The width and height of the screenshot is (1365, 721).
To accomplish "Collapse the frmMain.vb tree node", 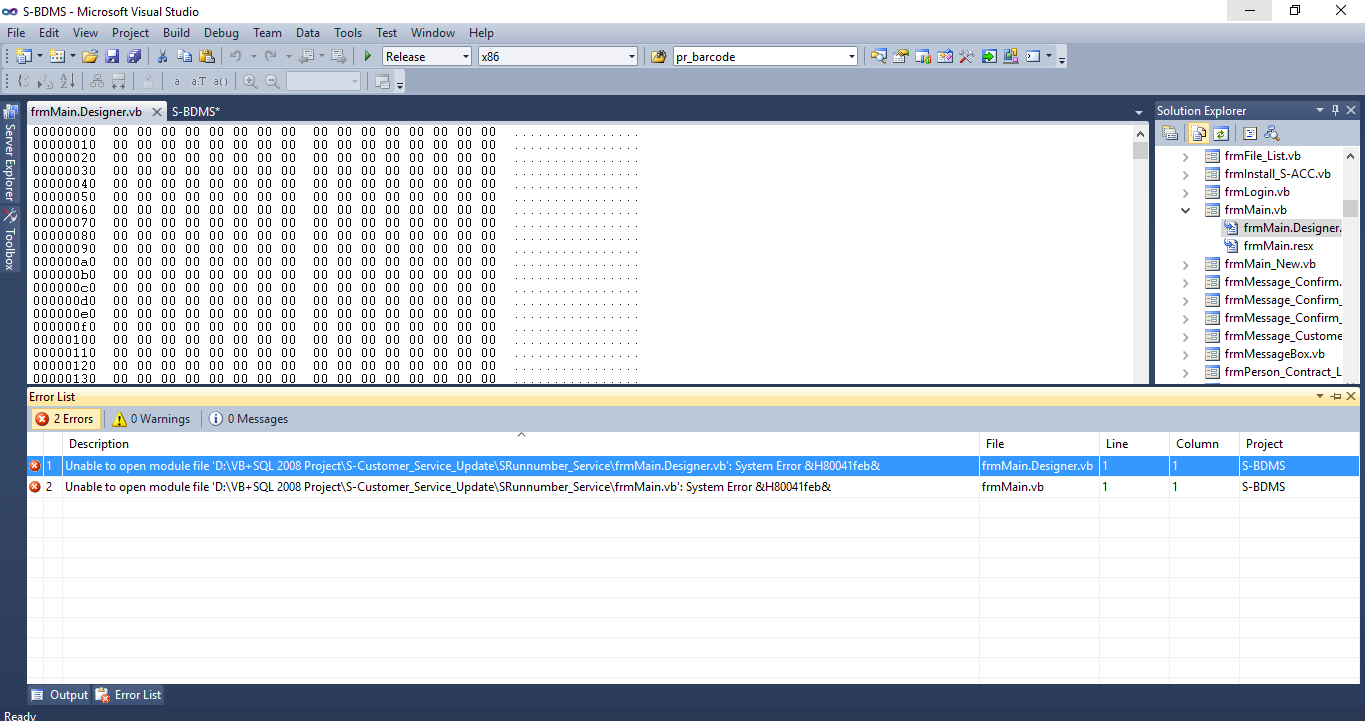I will 1186,210.
